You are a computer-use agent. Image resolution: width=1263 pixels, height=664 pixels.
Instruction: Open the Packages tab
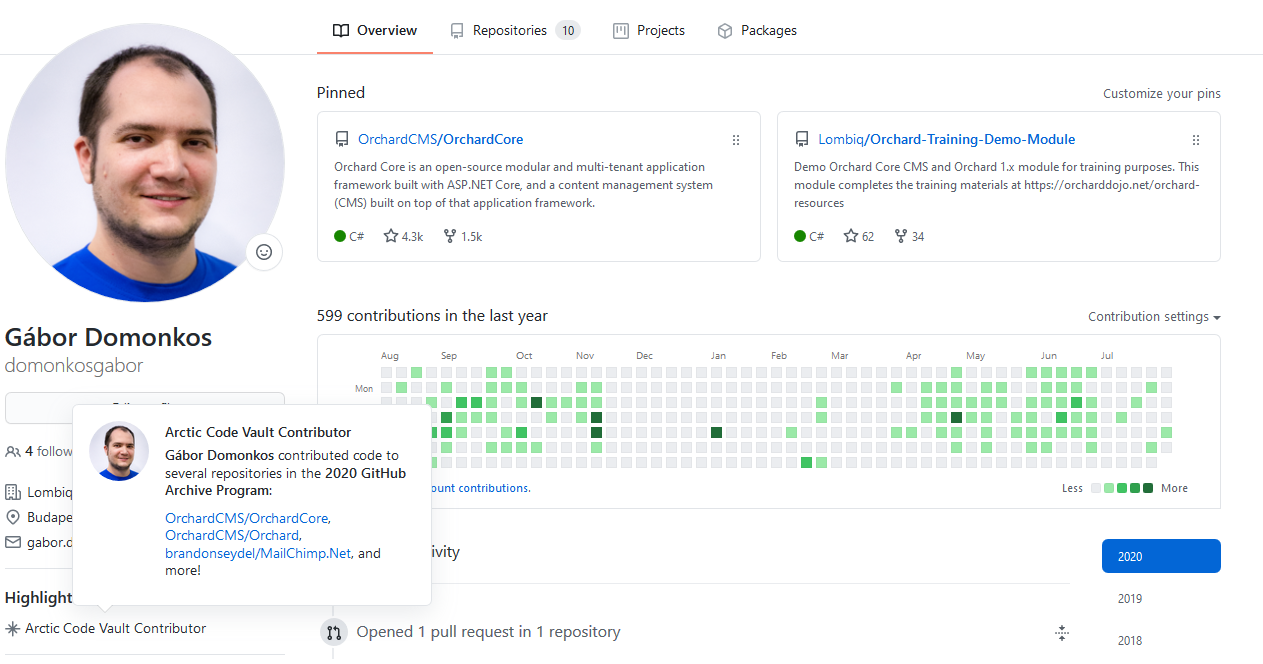[x=757, y=30]
